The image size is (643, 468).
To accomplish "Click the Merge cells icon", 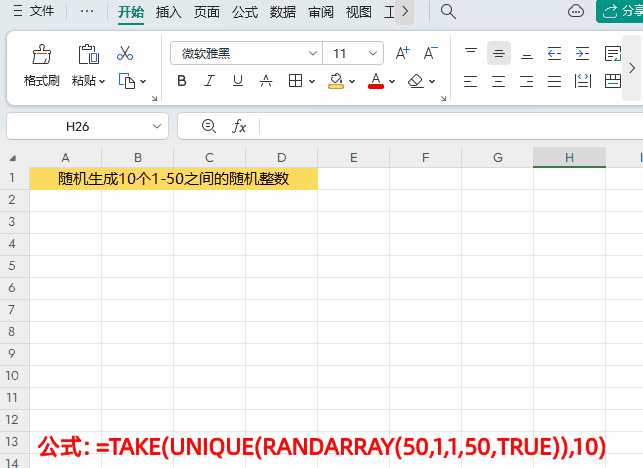I will 613,81.
